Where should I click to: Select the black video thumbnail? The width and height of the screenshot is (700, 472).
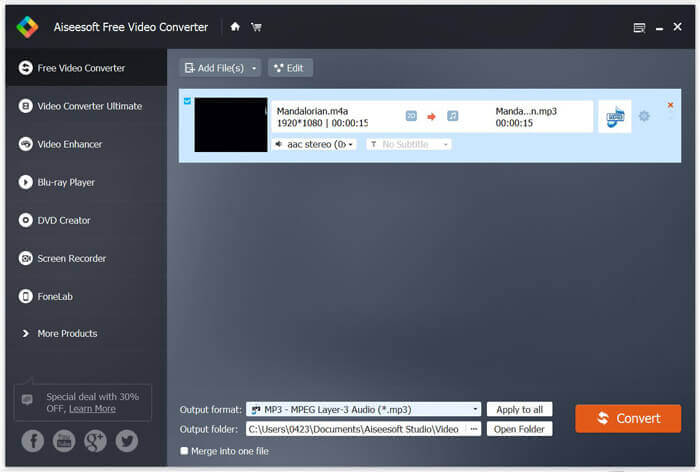coord(231,125)
